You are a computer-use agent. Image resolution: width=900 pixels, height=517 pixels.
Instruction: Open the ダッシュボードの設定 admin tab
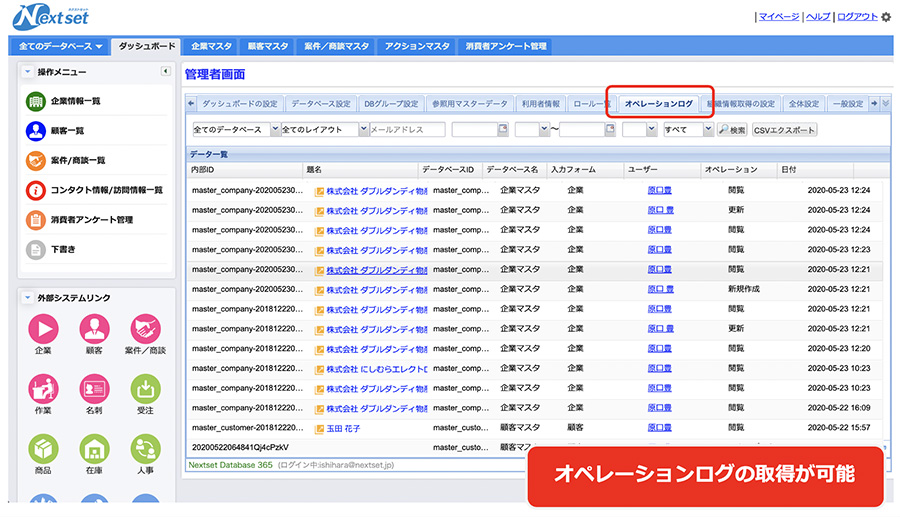click(x=240, y=104)
